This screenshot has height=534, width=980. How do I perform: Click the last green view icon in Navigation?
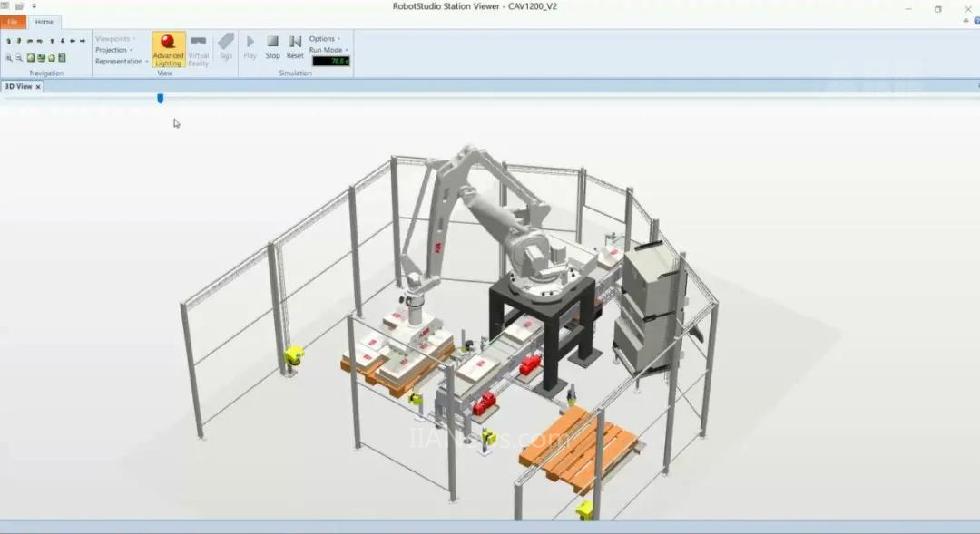point(62,58)
